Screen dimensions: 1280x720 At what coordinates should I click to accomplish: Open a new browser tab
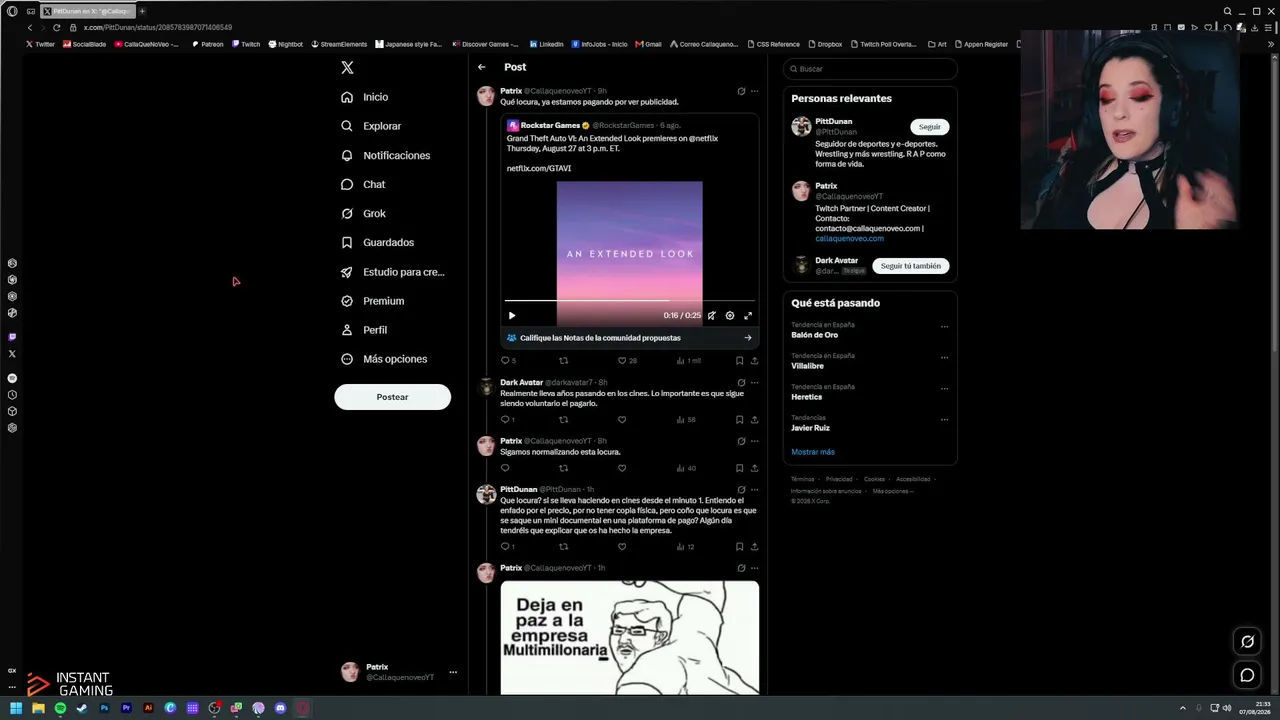coord(142,11)
